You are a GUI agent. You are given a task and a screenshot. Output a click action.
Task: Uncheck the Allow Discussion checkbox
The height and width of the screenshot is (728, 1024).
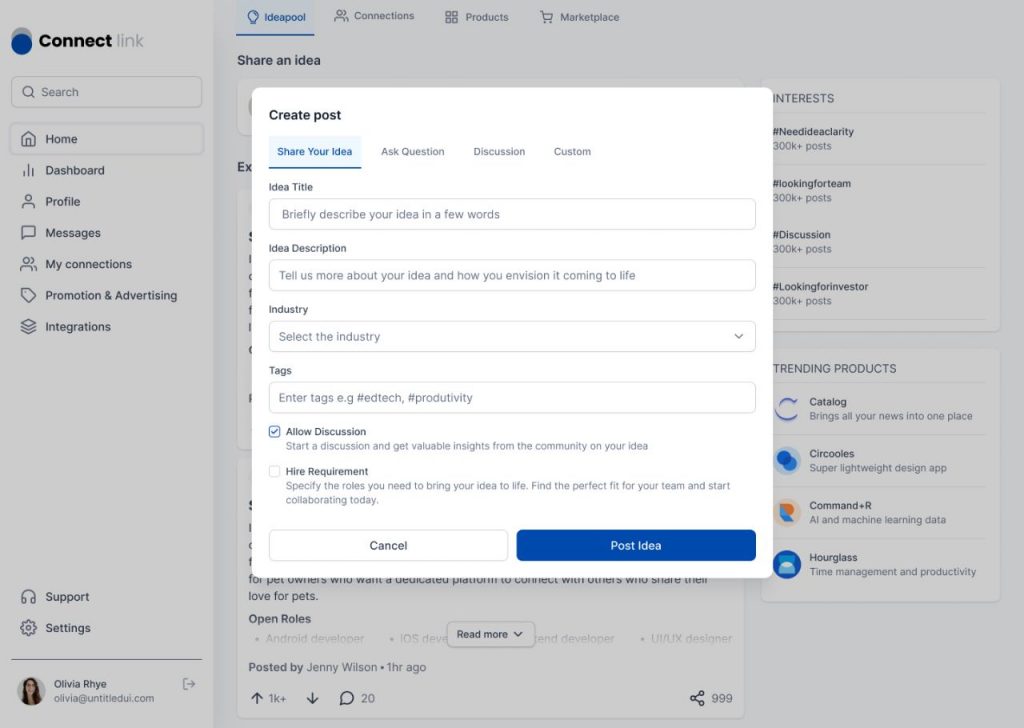click(x=275, y=432)
